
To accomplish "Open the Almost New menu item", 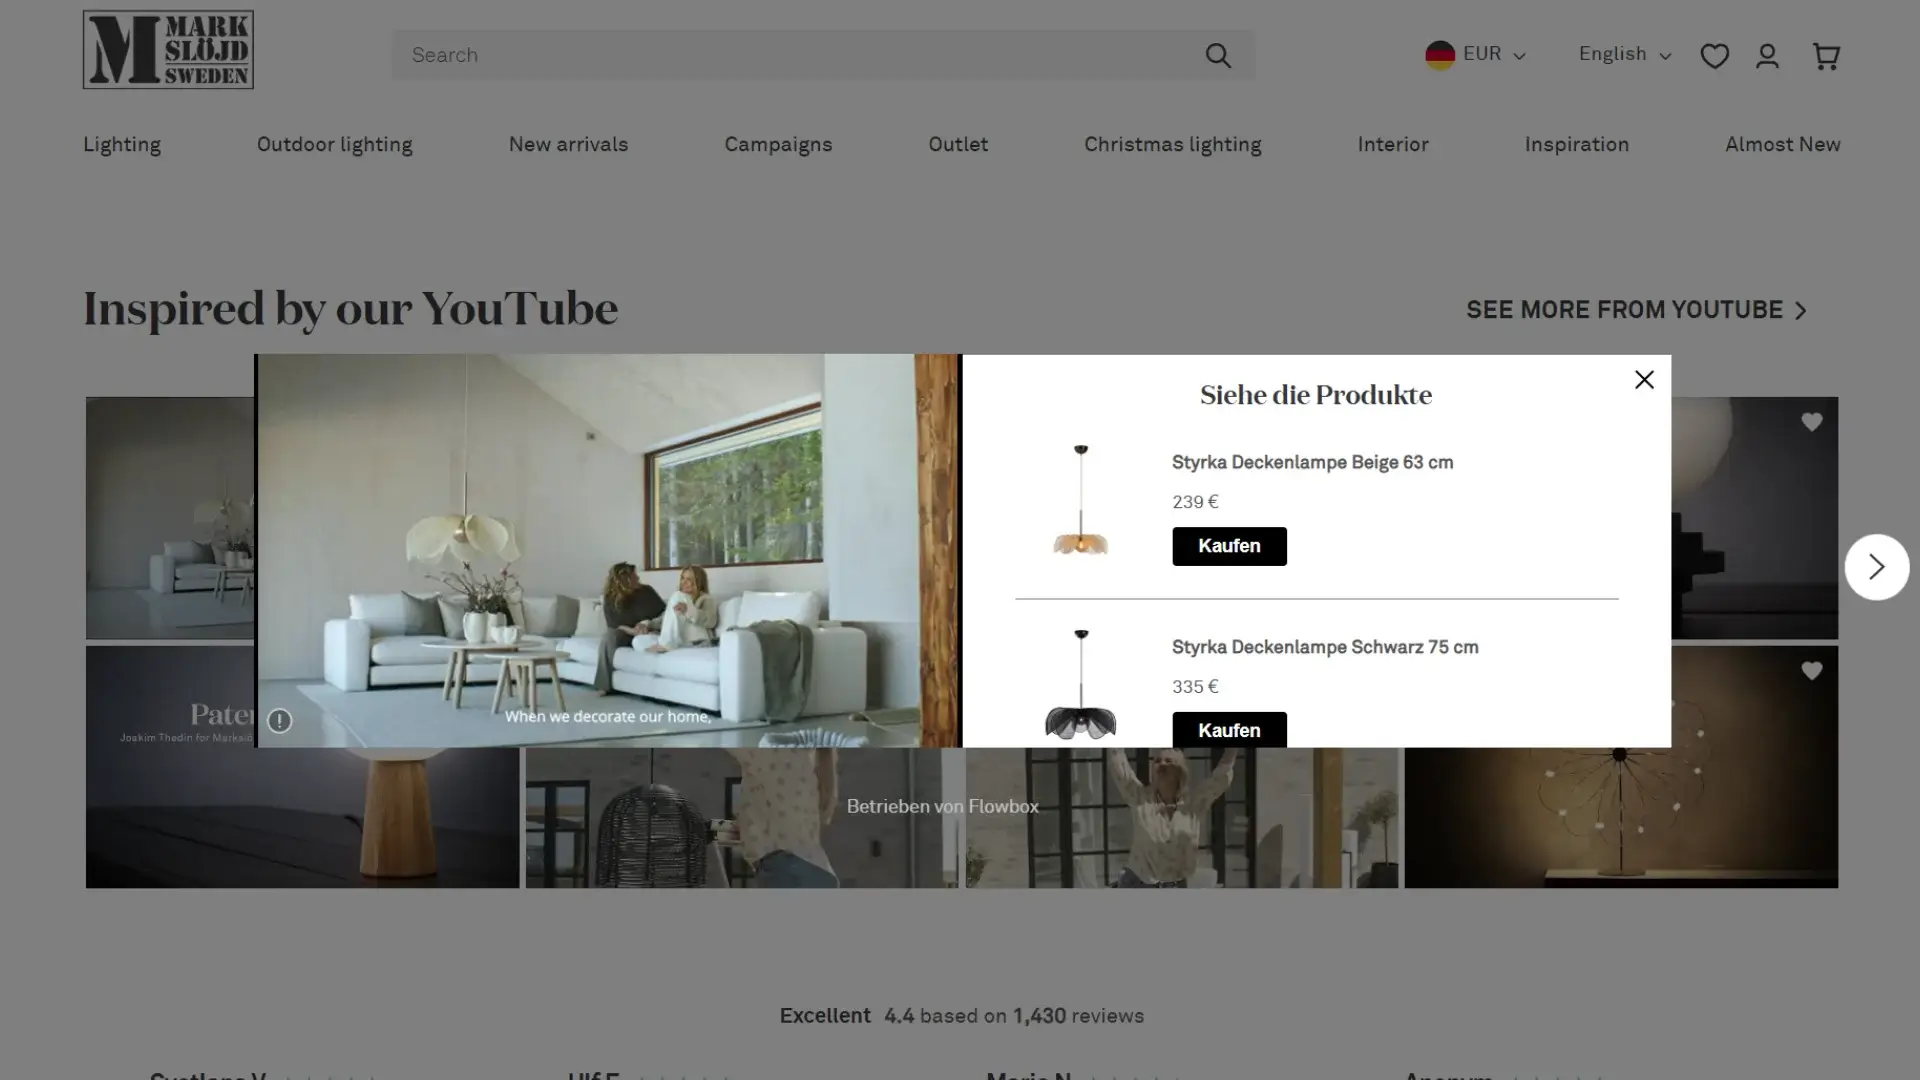I will [x=1782, y=145].
